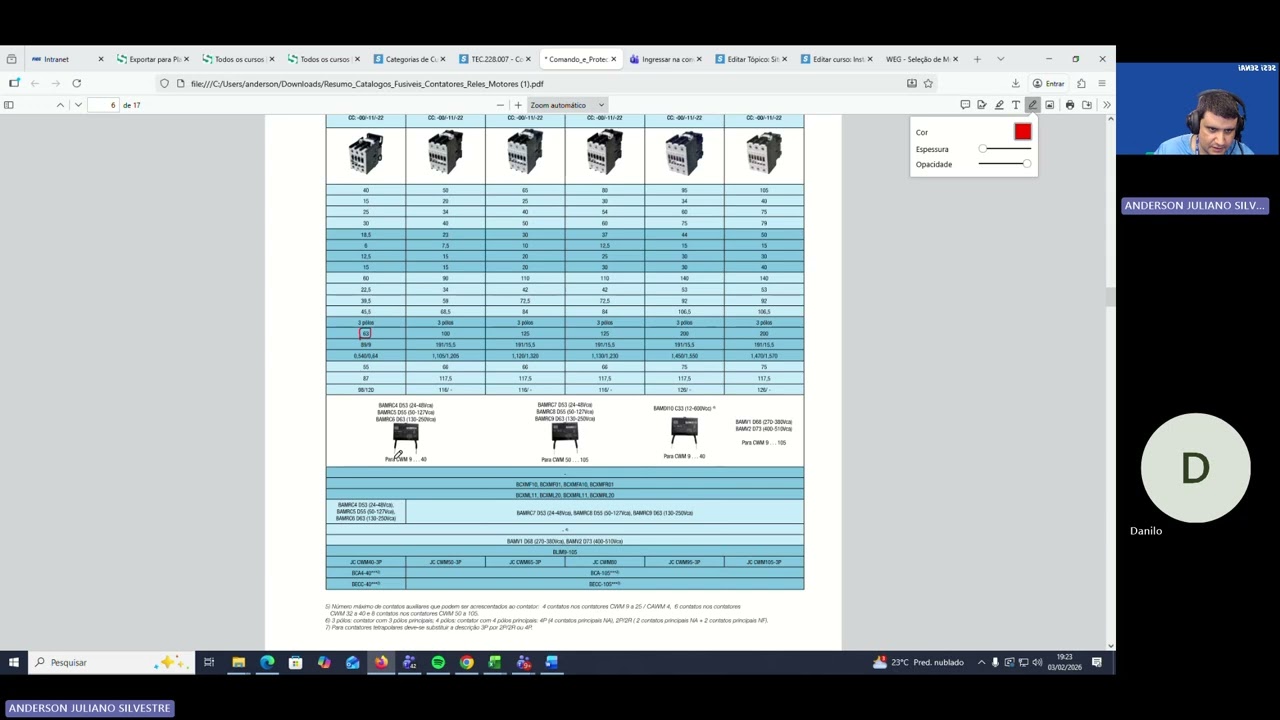
Task: Open Firefox downloads panel
Action: (1015, 84)
